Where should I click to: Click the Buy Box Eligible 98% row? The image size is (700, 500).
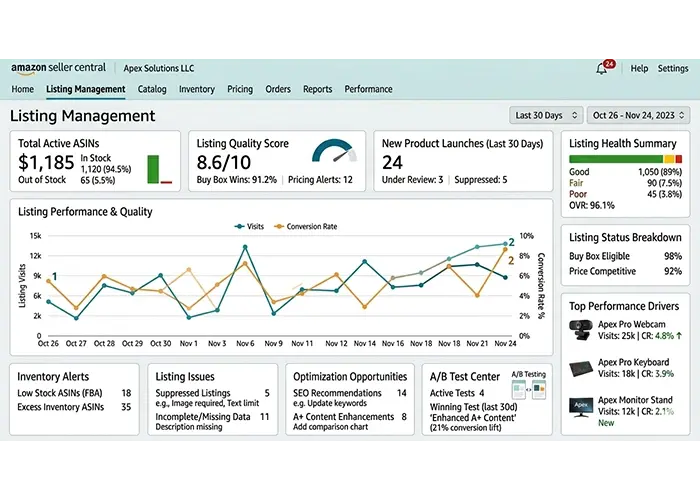coord(625,256)
